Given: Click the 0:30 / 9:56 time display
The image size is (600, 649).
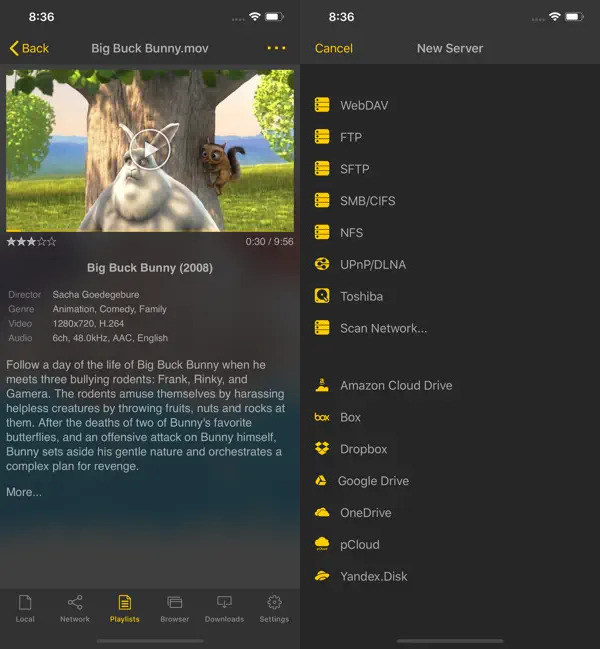Looking at the screenshot, I should coord(269,242).
